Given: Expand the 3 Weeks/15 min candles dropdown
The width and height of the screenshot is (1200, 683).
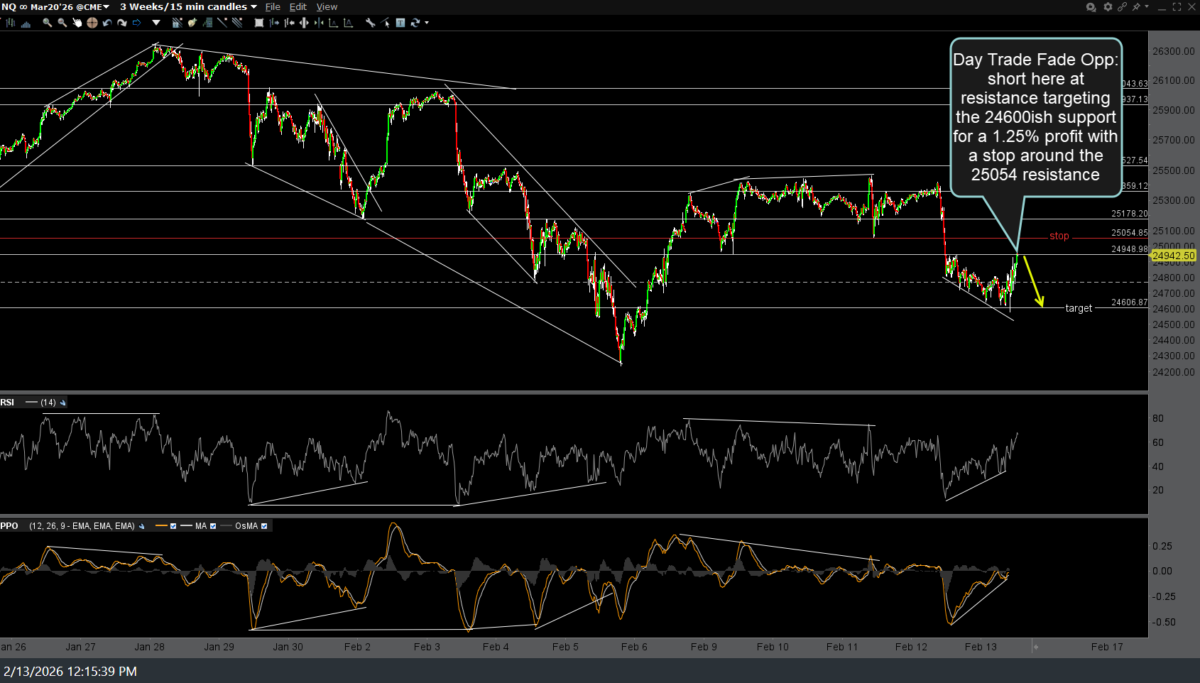Looking at the screenshot, I should coord(253,7).
